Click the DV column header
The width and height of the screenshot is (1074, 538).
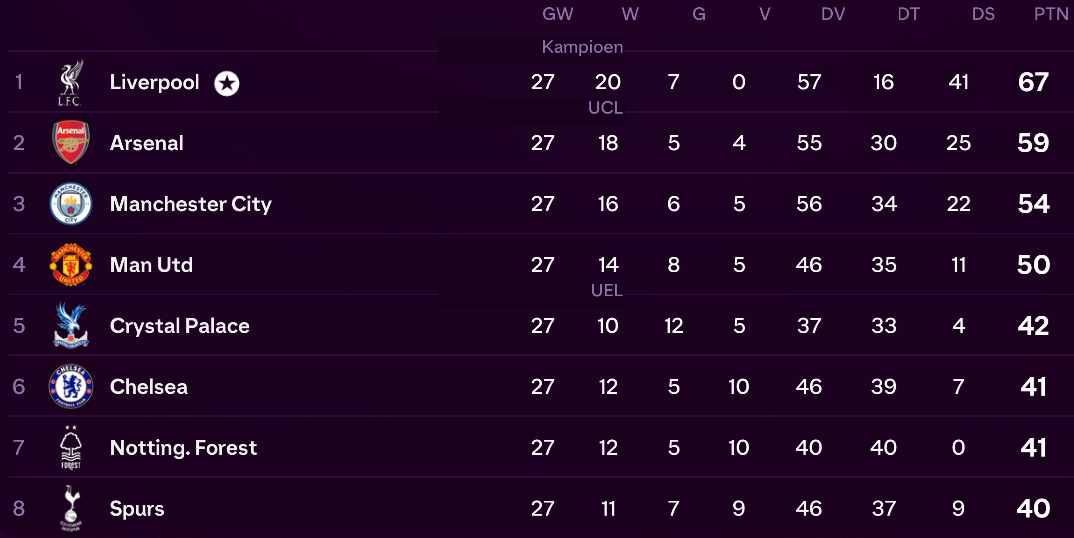click(833, 14)
